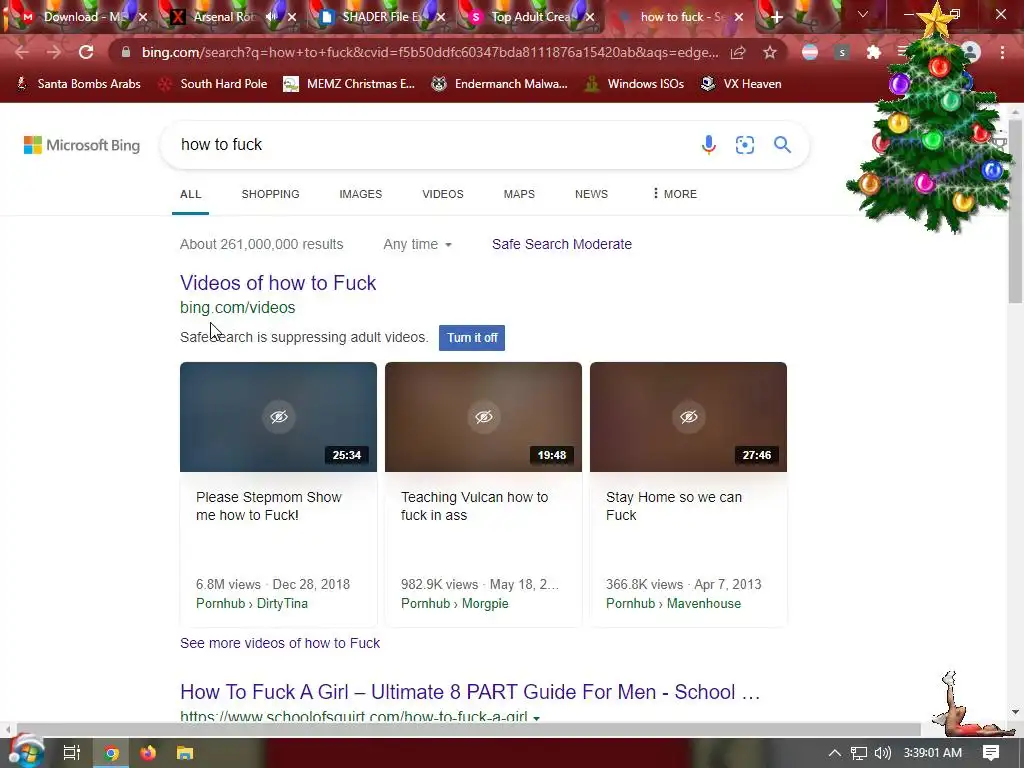Open 'Santa Bombs Arabs' bookmark

click(x=78, y=84)
